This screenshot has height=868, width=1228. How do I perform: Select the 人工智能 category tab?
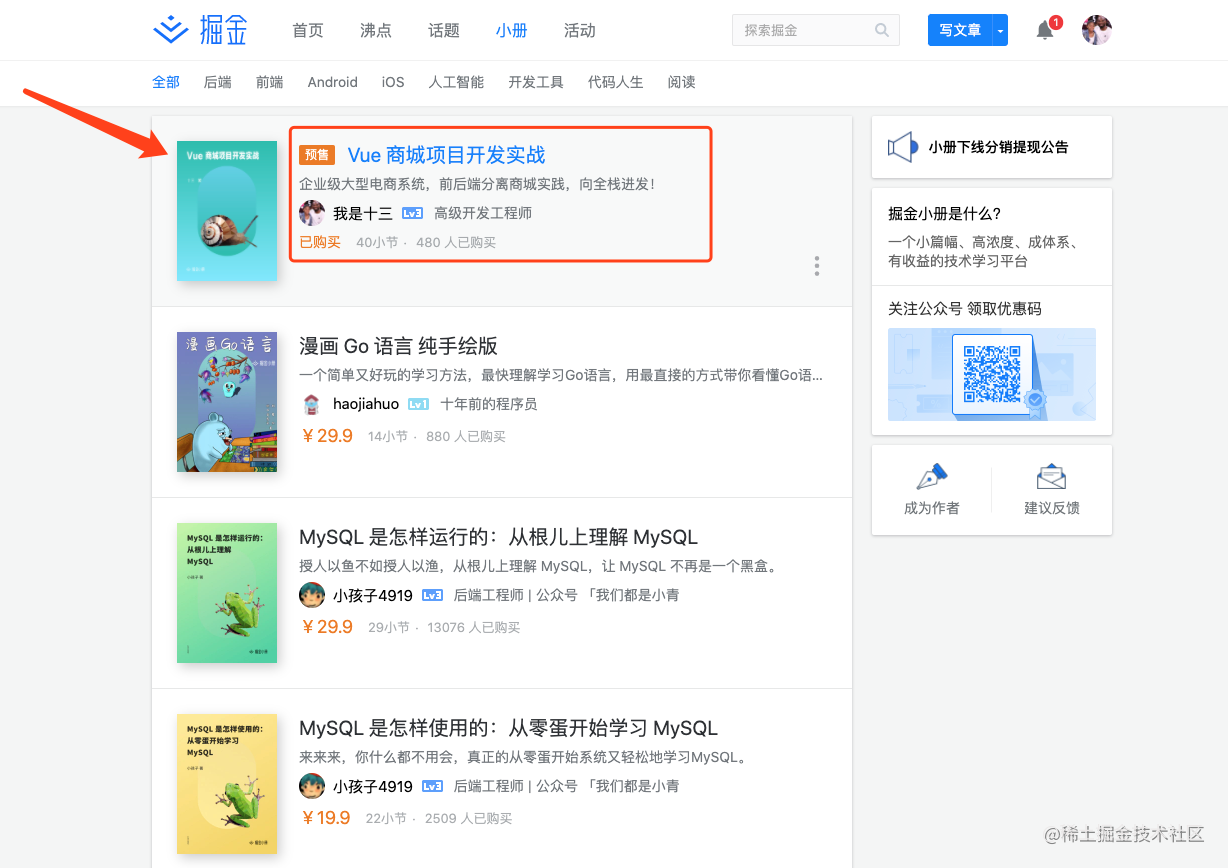coord(457,82)
